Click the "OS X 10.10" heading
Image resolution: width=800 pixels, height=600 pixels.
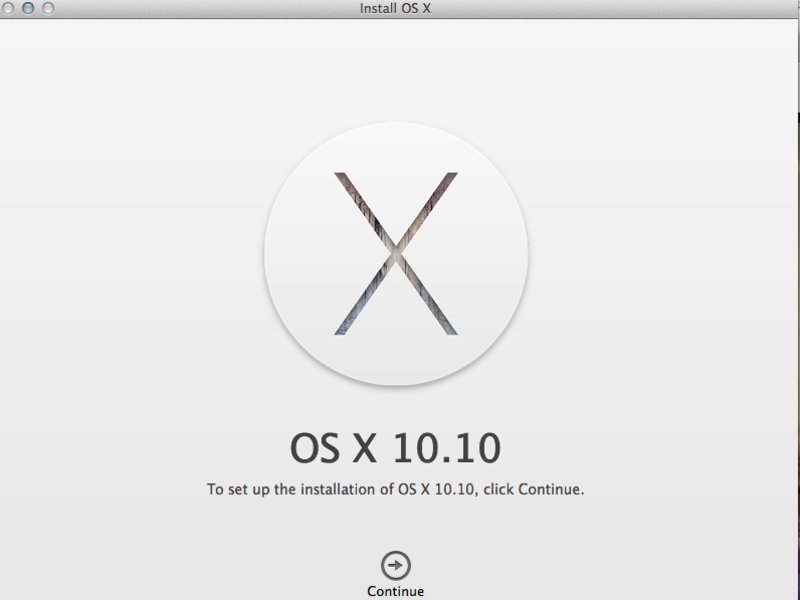coord(395,448)
